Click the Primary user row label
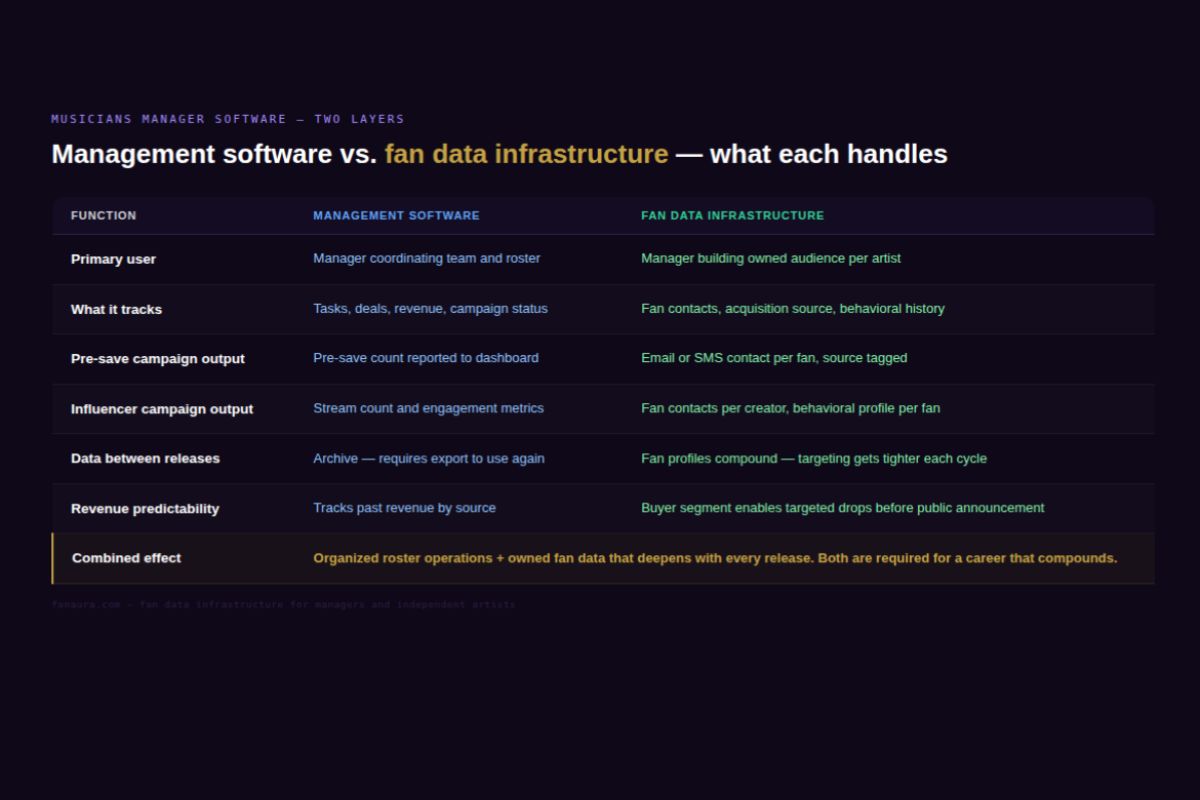The height and width of the screenshot is (800, 1200). click(x=113, y=259)
